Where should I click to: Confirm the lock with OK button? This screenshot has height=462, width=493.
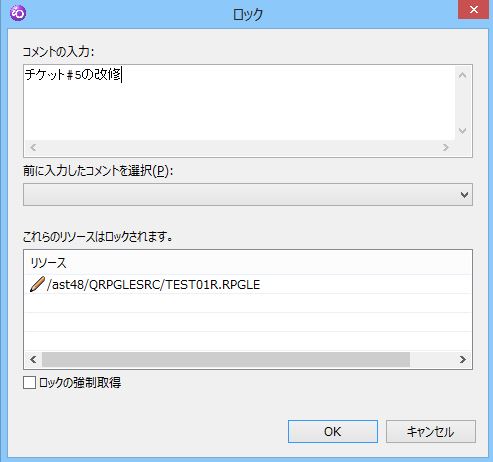[x=333, y=432]
